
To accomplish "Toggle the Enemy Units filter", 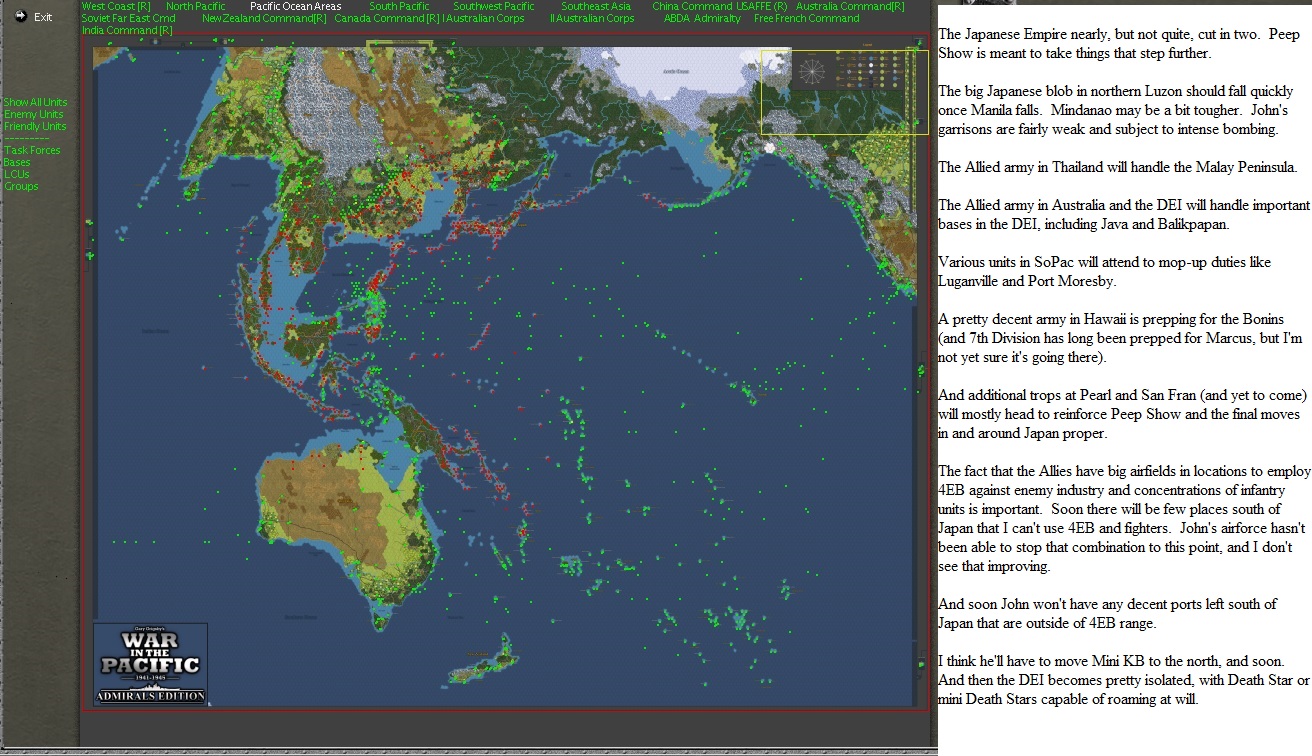I will point(33,113).
